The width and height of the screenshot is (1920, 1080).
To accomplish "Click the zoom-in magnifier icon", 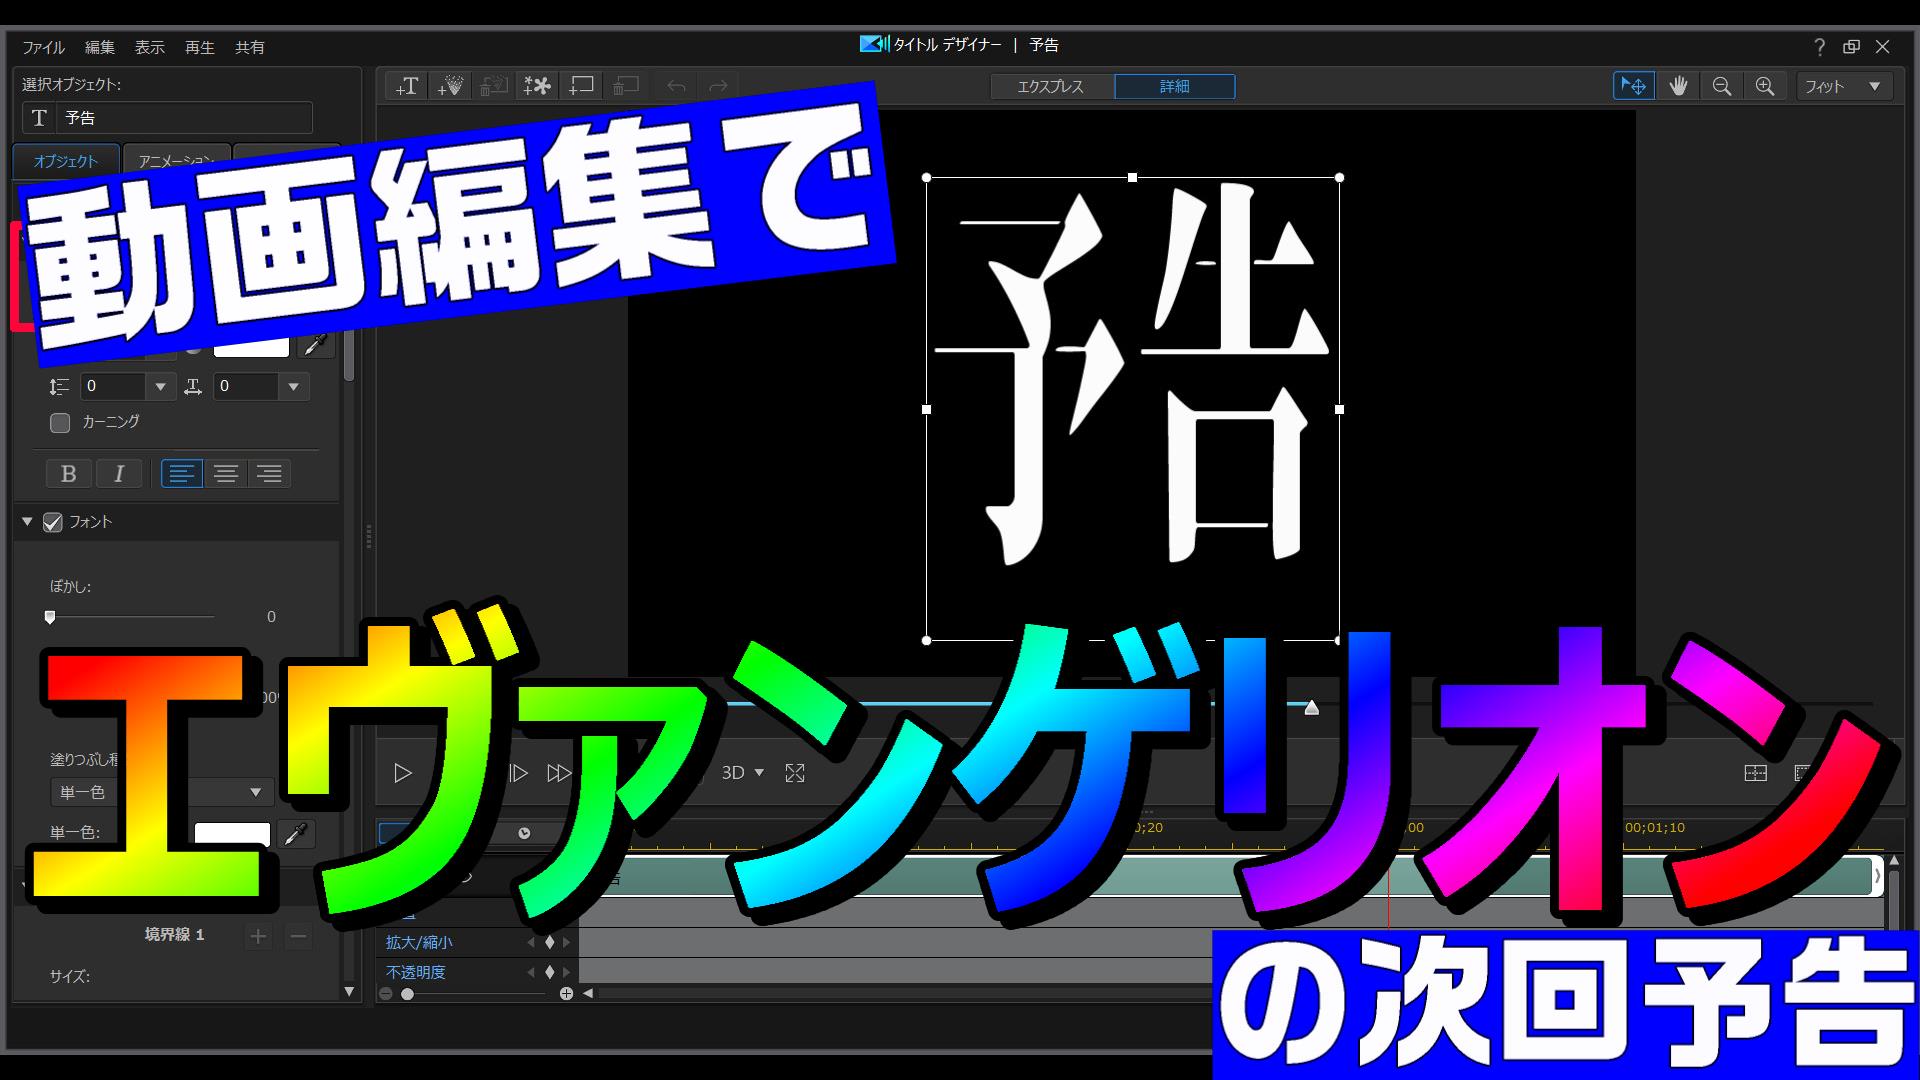I will coord(1766,86).
